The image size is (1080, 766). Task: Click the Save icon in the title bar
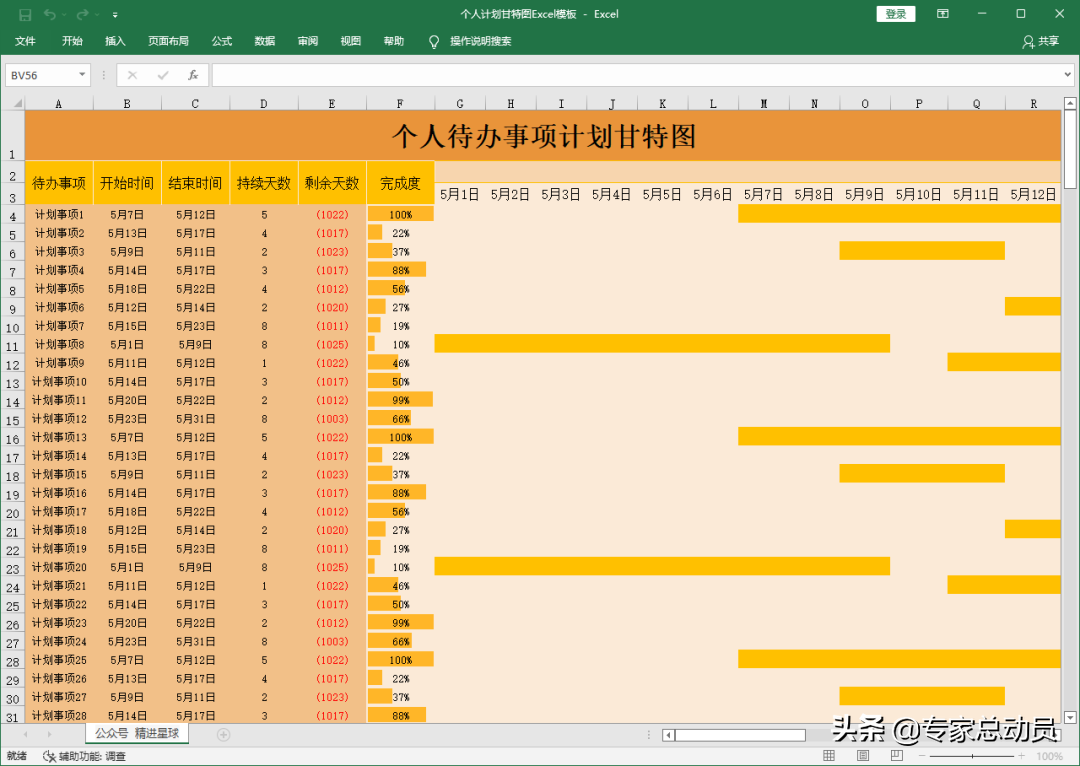[x=25, y=14]
